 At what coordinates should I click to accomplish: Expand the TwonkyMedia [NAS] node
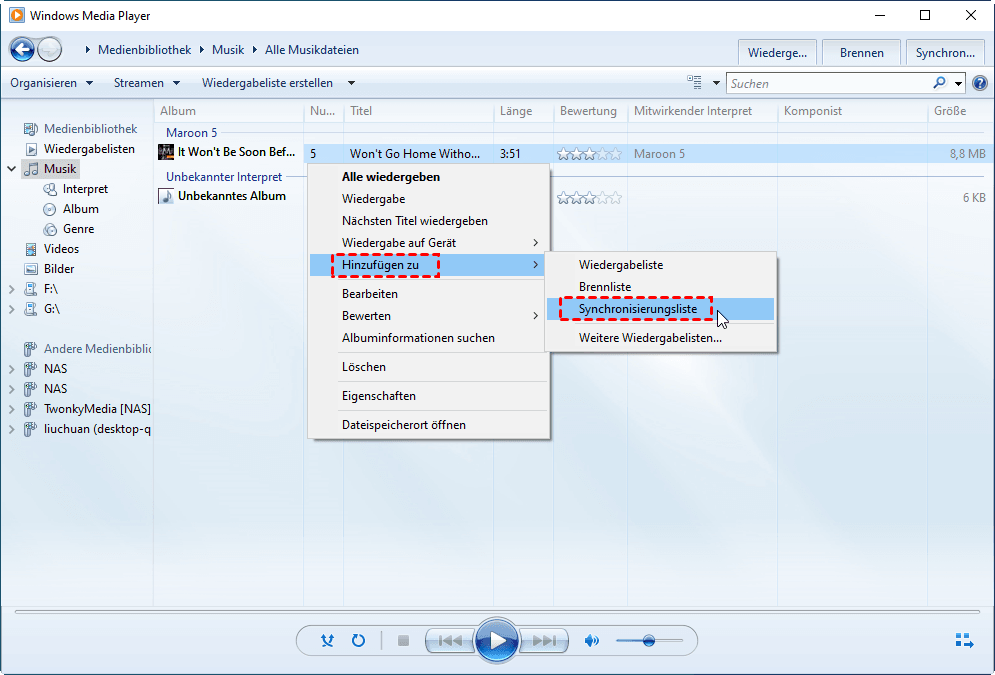(x=11, y=409)
